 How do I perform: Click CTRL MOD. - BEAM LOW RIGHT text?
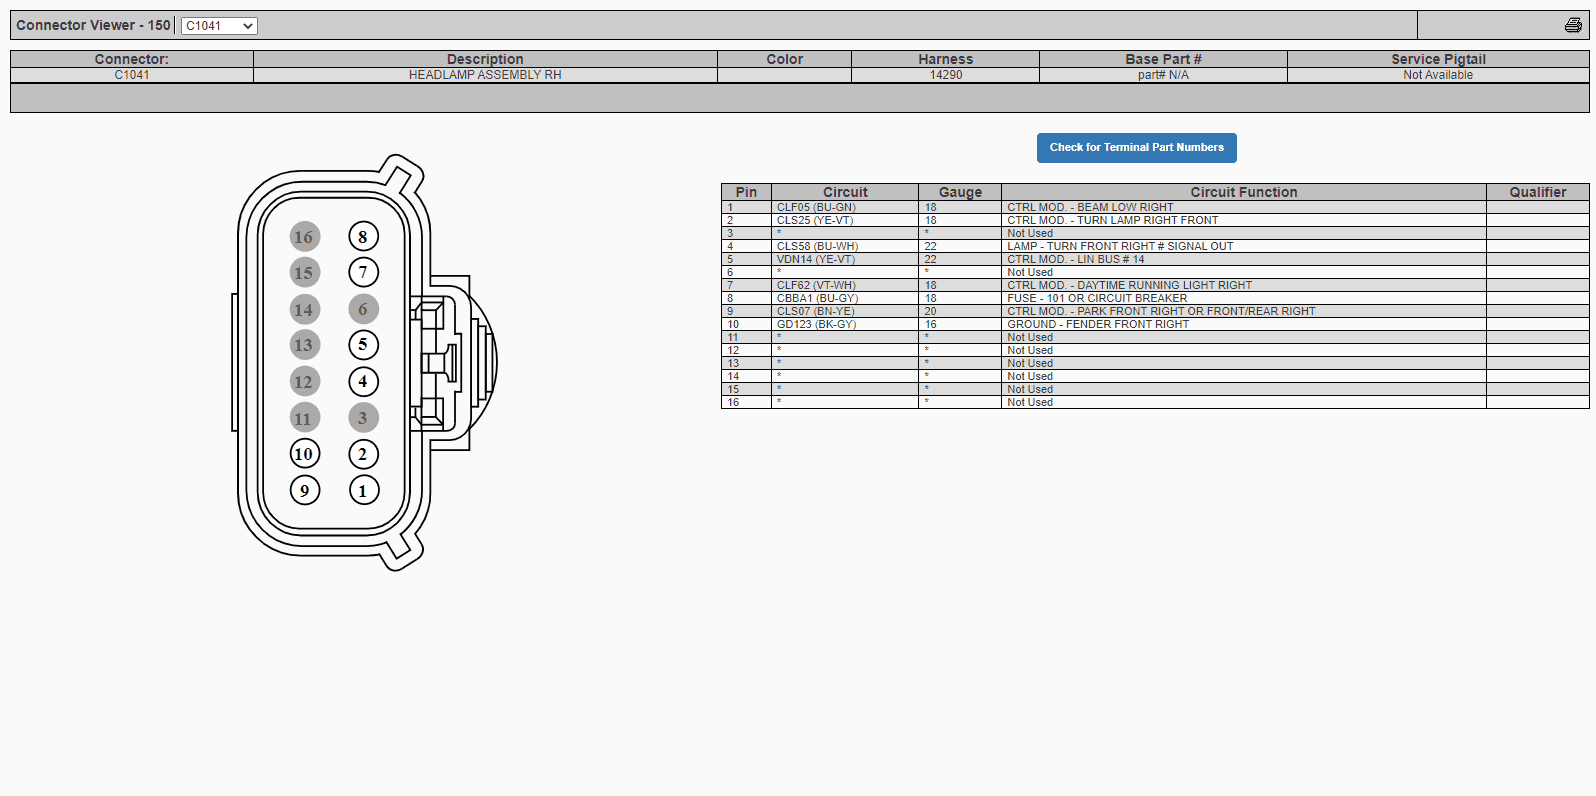pos(1090,207)
